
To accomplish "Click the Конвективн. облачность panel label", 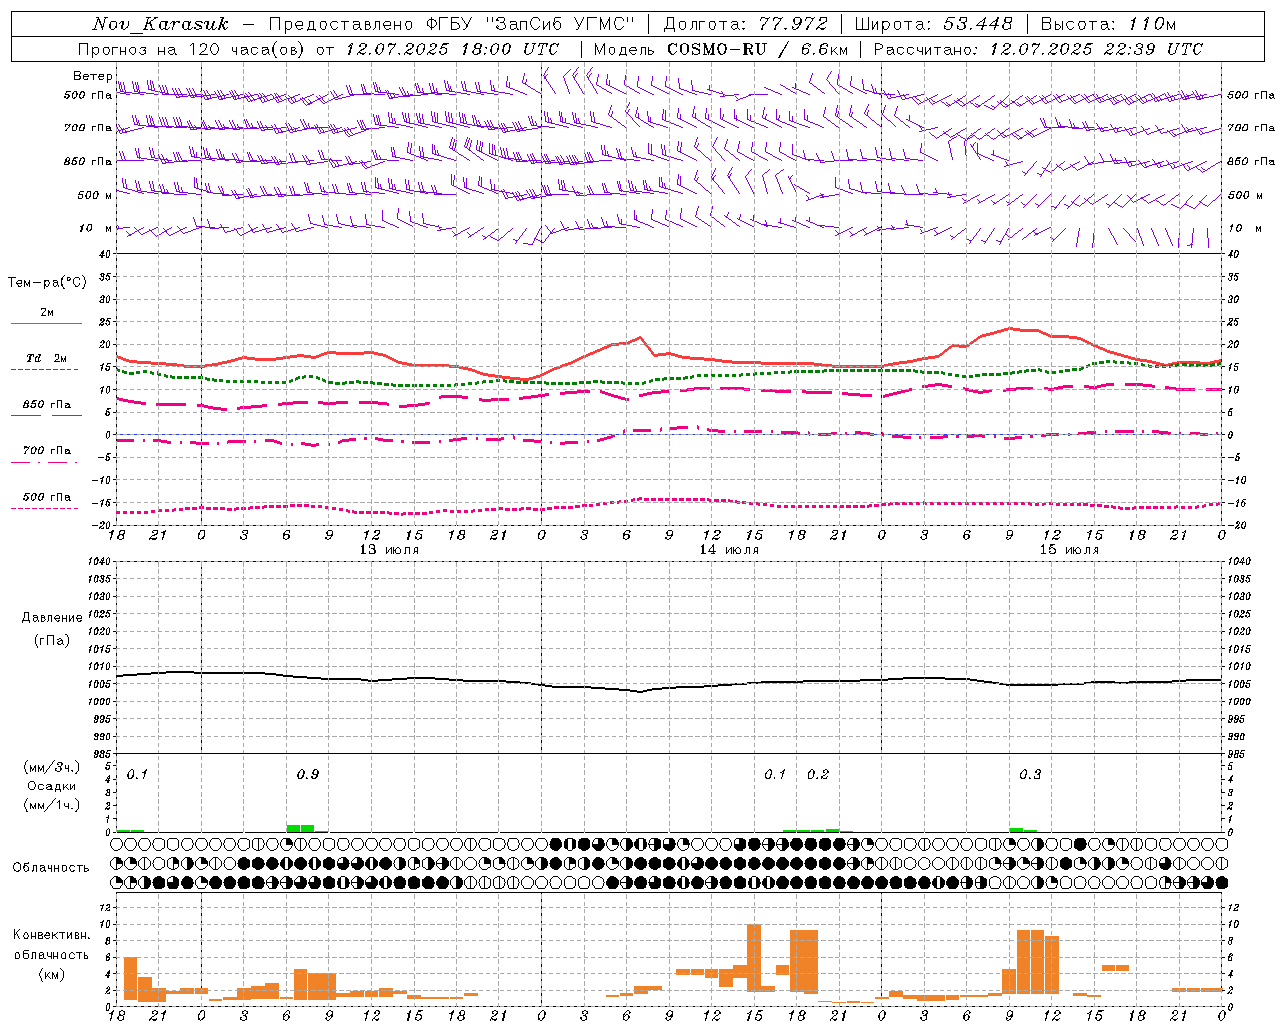I will click(51, 954).
